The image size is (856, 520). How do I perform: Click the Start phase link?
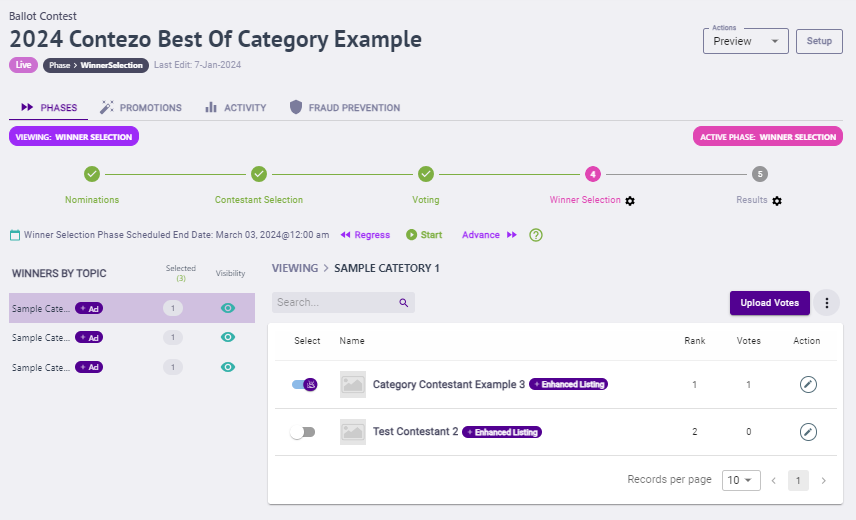click(x=424, y=235)
